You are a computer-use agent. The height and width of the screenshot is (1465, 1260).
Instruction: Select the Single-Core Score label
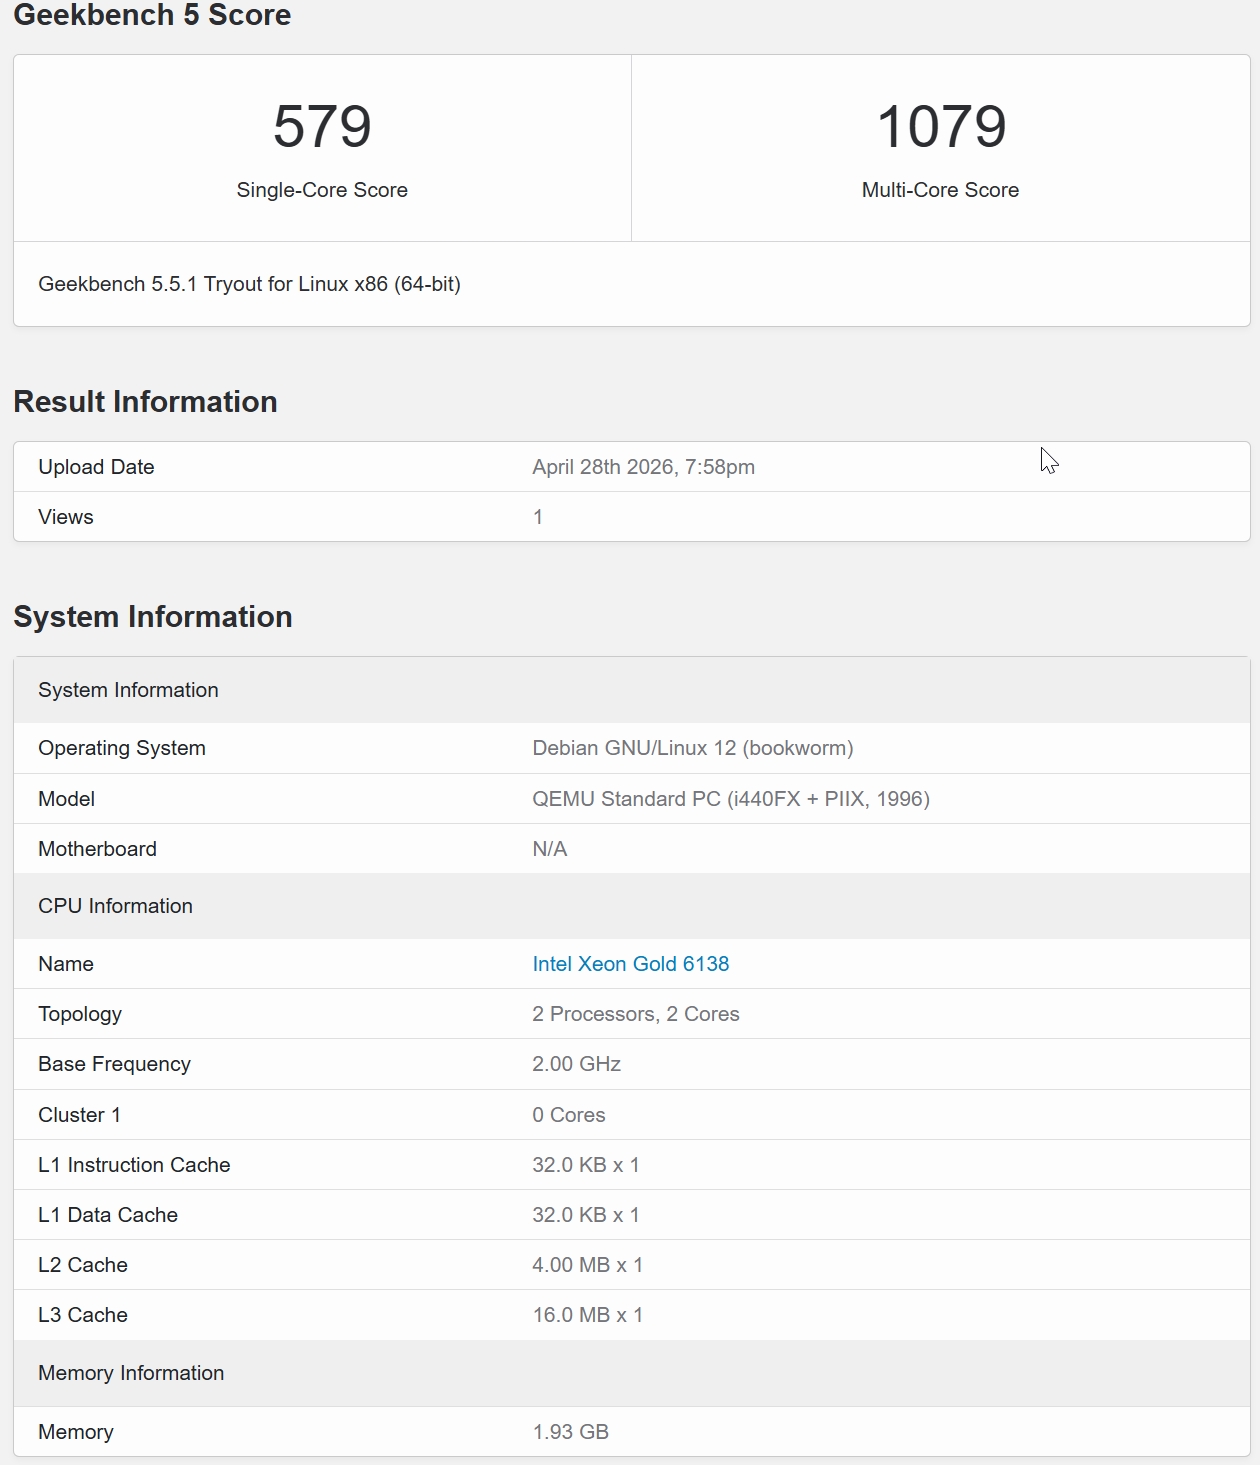[x=322, y=190]
